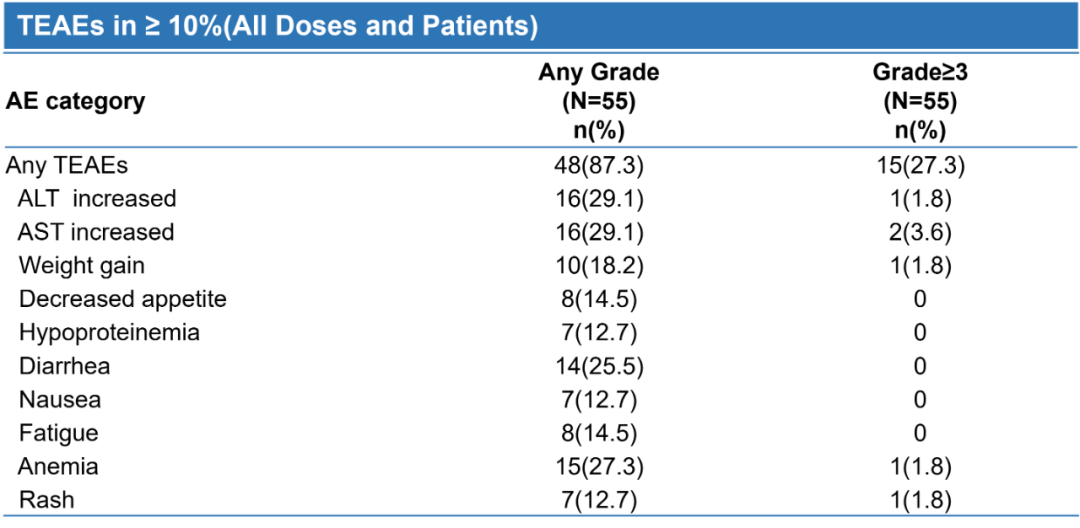1080x528 pixels.
Task: Click the '48(87.3)' Any TEAEs value
Action: coord(600,165)
